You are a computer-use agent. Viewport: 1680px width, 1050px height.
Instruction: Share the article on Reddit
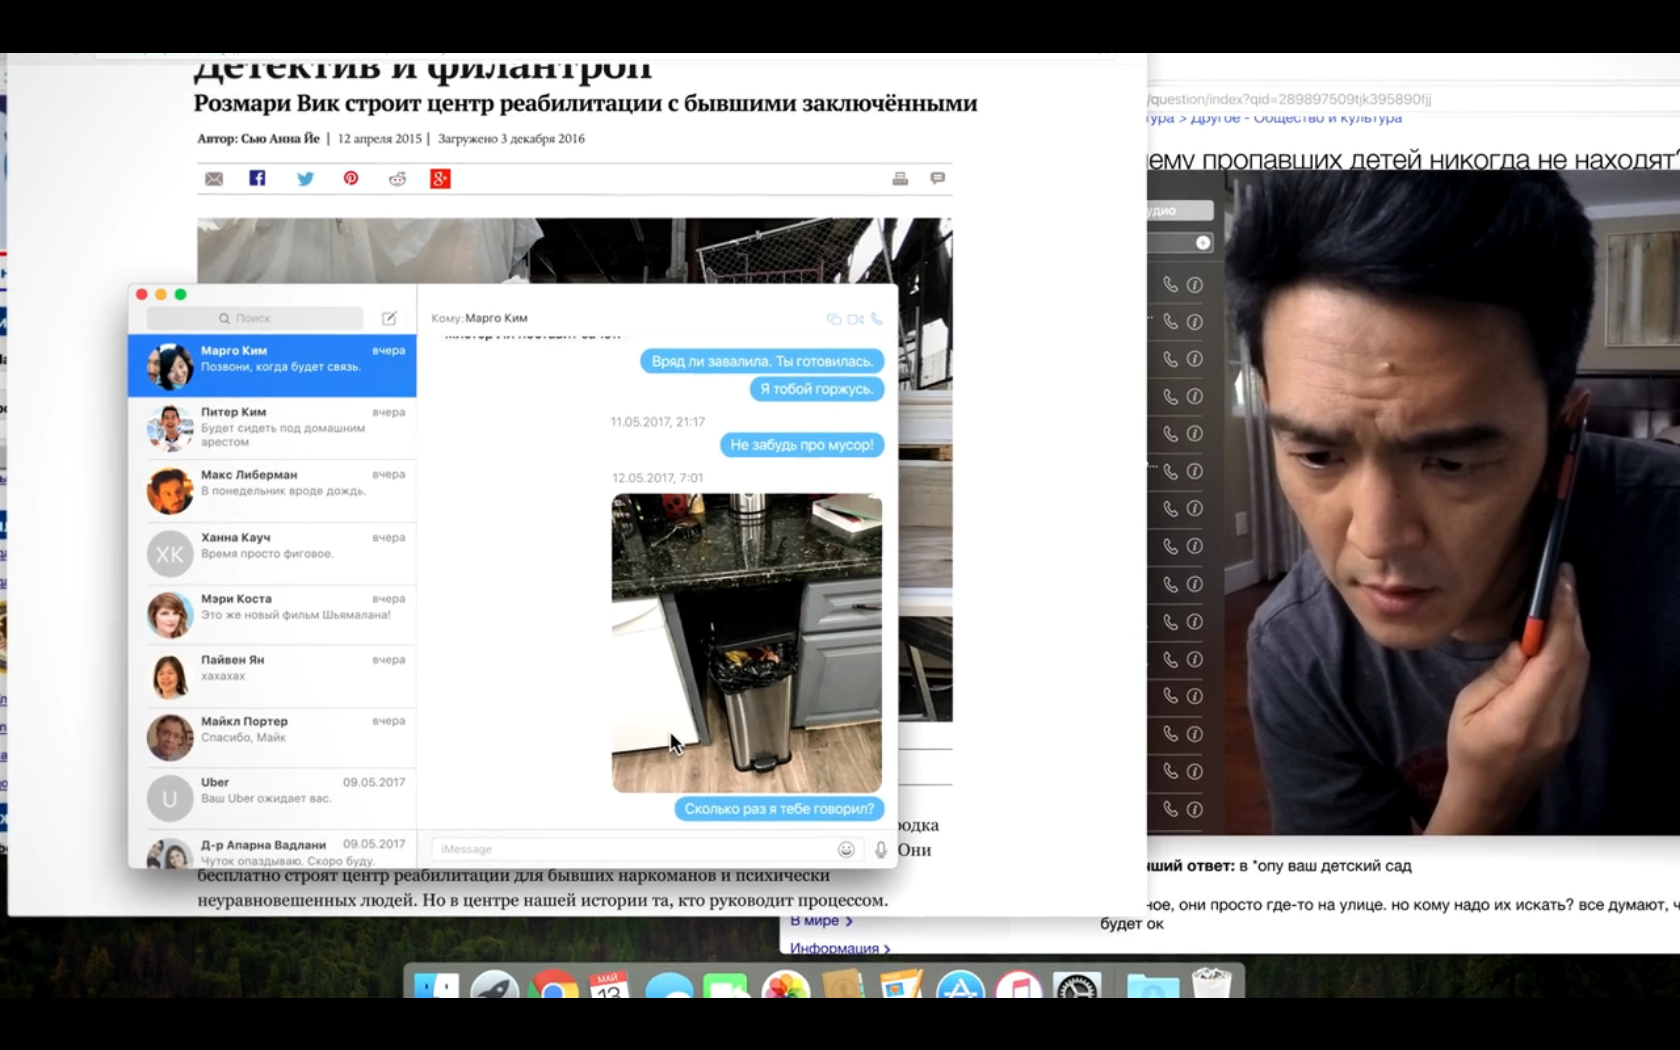[x=397, y=179]
